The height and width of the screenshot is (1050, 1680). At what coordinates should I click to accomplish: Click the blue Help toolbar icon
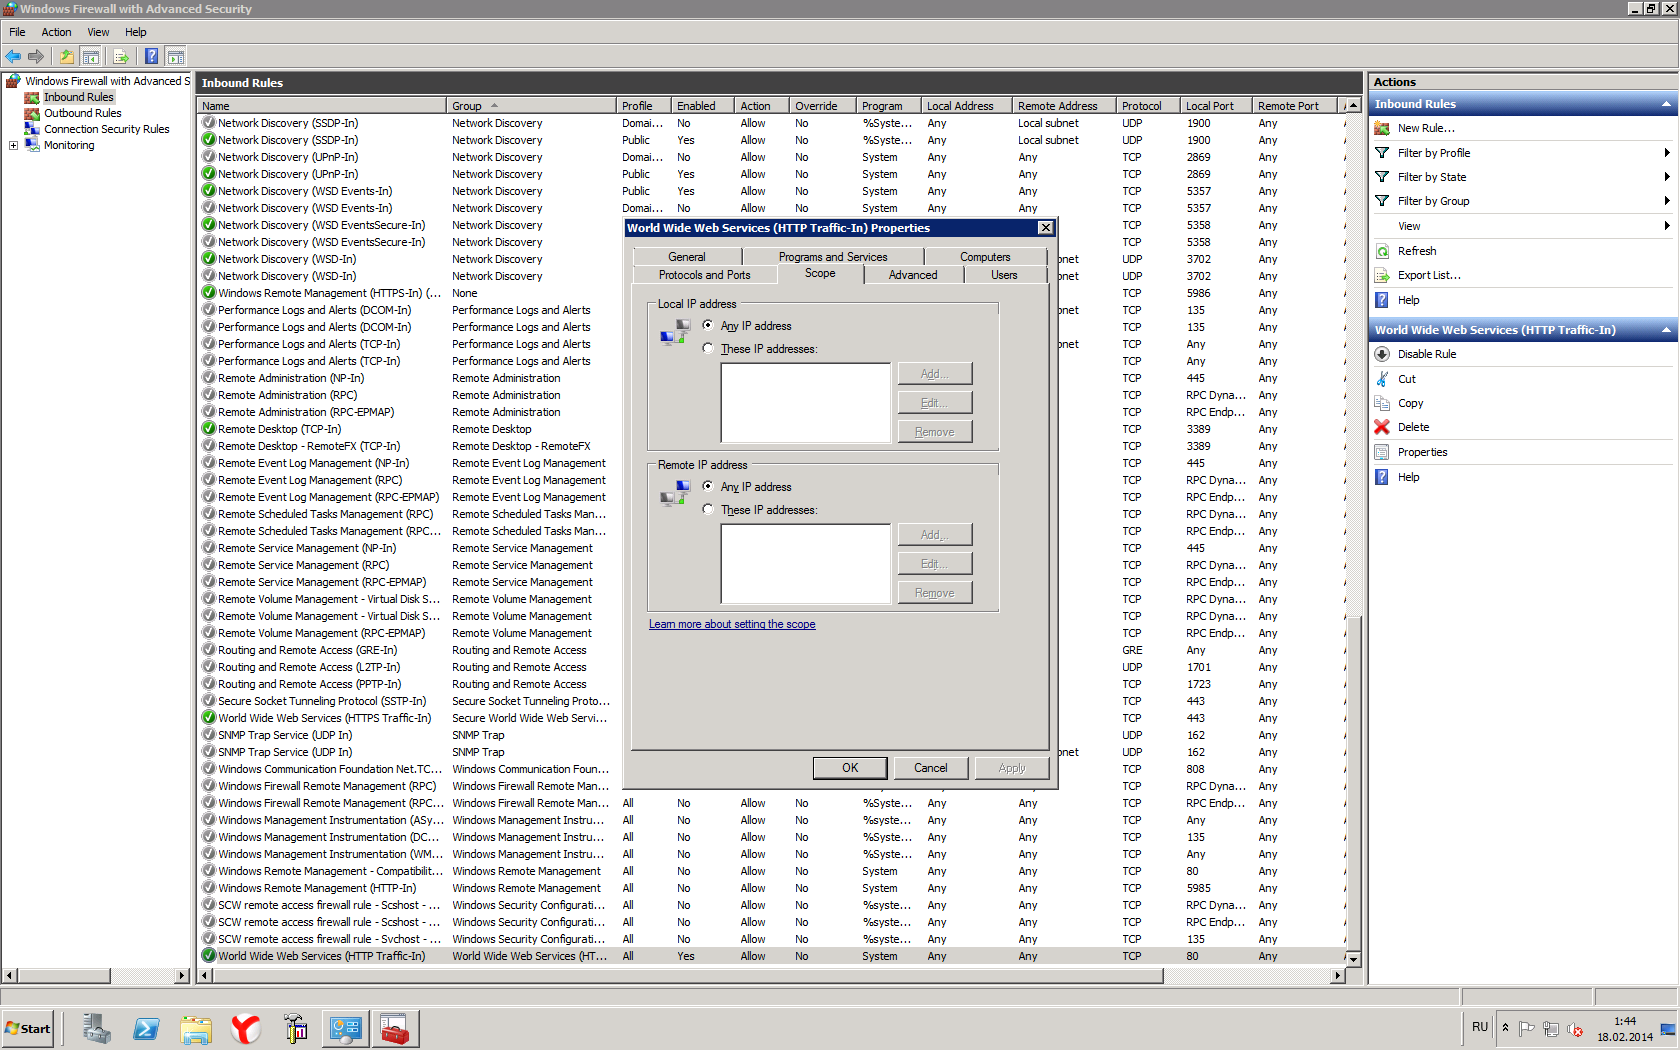click(x=152, y=56)
